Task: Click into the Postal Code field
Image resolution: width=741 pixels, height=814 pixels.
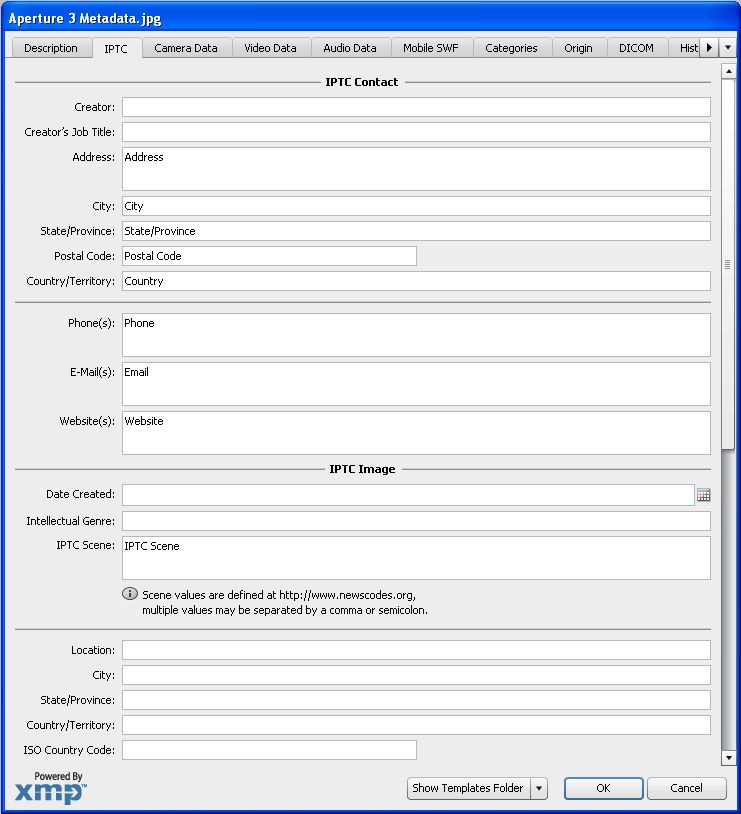Action: pyautogui.click(x=269, y=256)
